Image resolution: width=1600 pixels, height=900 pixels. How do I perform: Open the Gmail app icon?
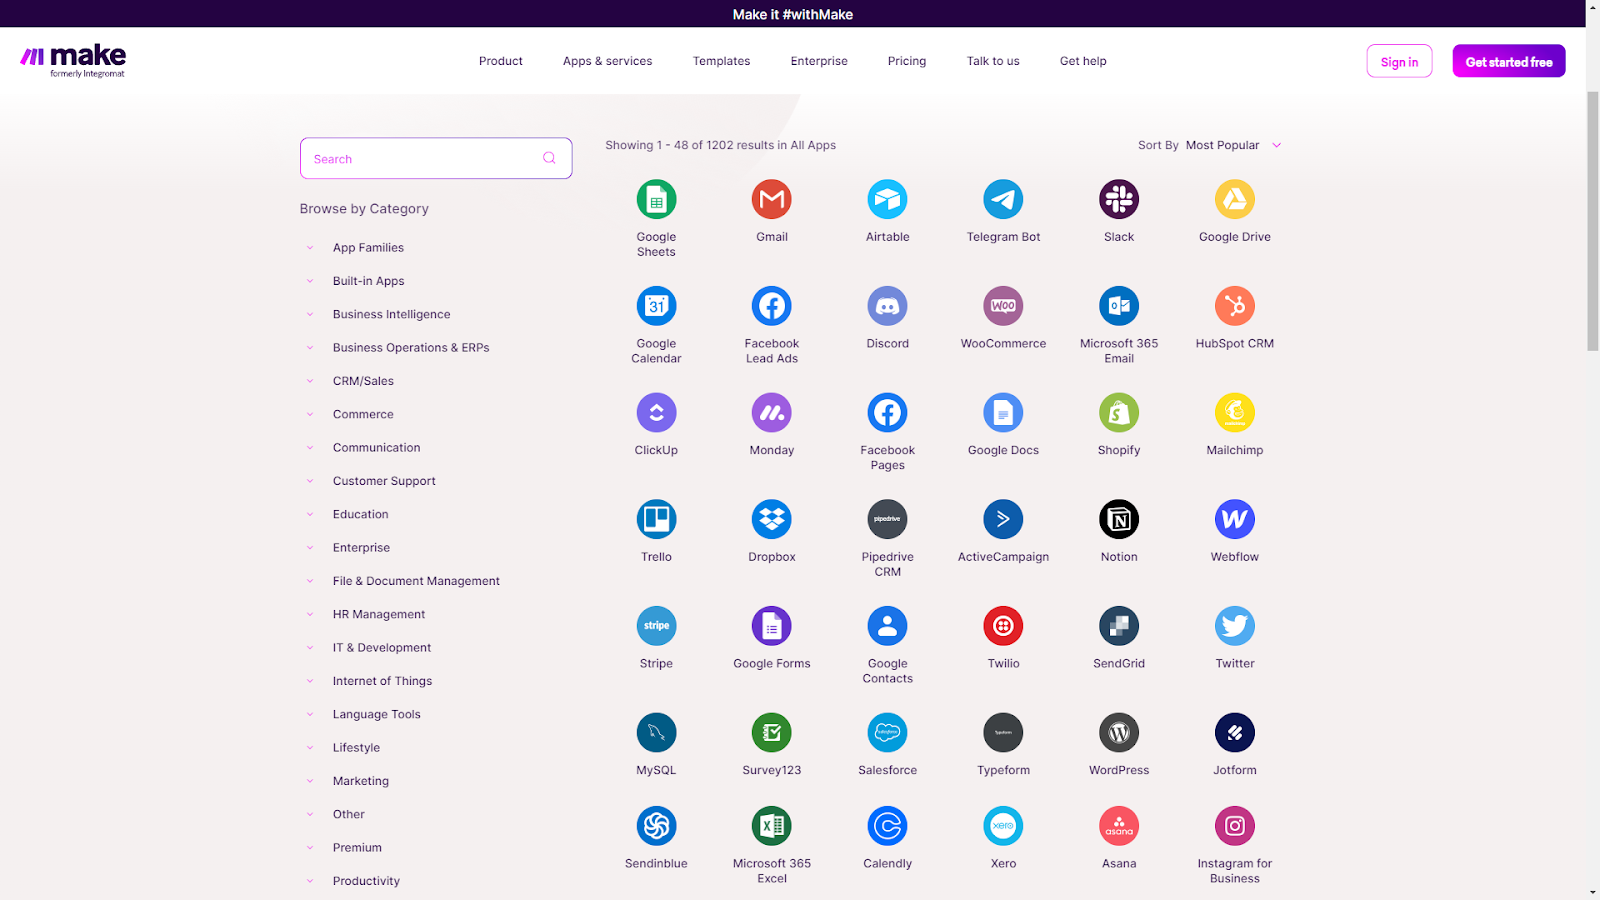click(x=772, y=199)
